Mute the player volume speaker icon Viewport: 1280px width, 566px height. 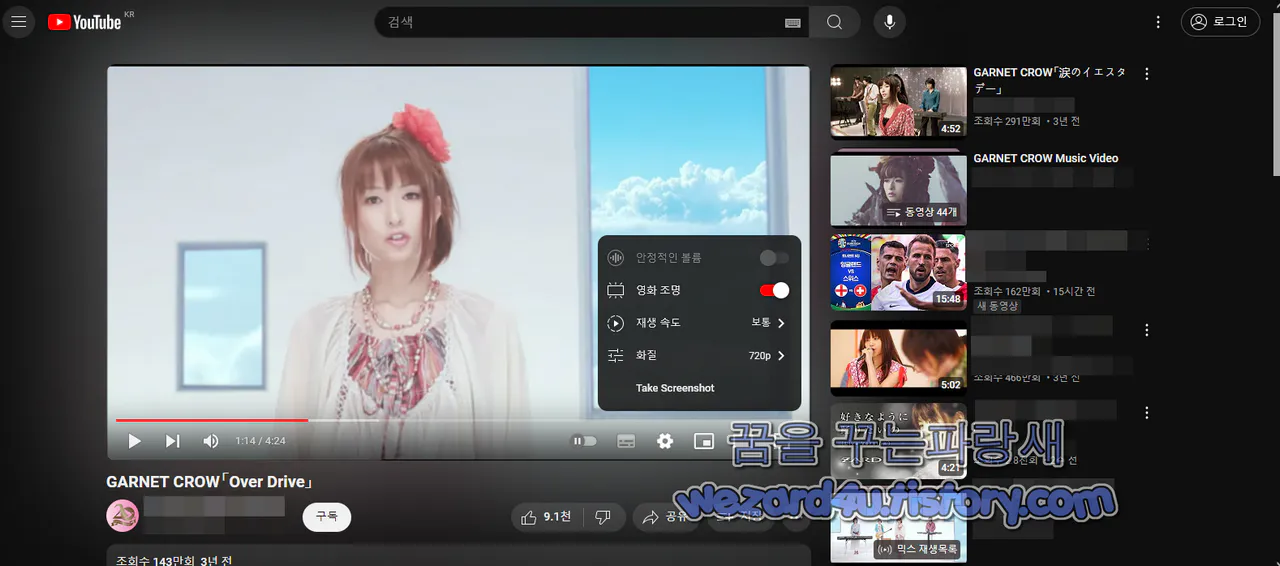(211, 441)
